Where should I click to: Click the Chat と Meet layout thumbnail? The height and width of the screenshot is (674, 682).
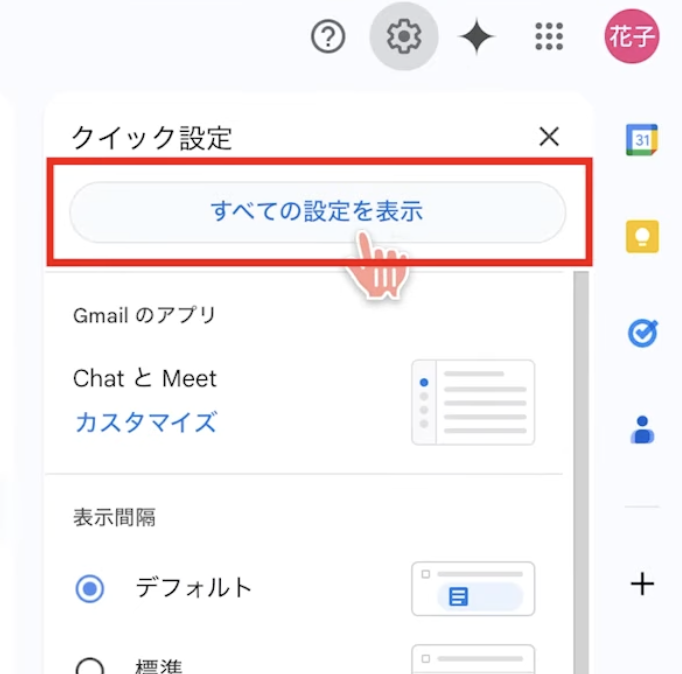(473, 402)
